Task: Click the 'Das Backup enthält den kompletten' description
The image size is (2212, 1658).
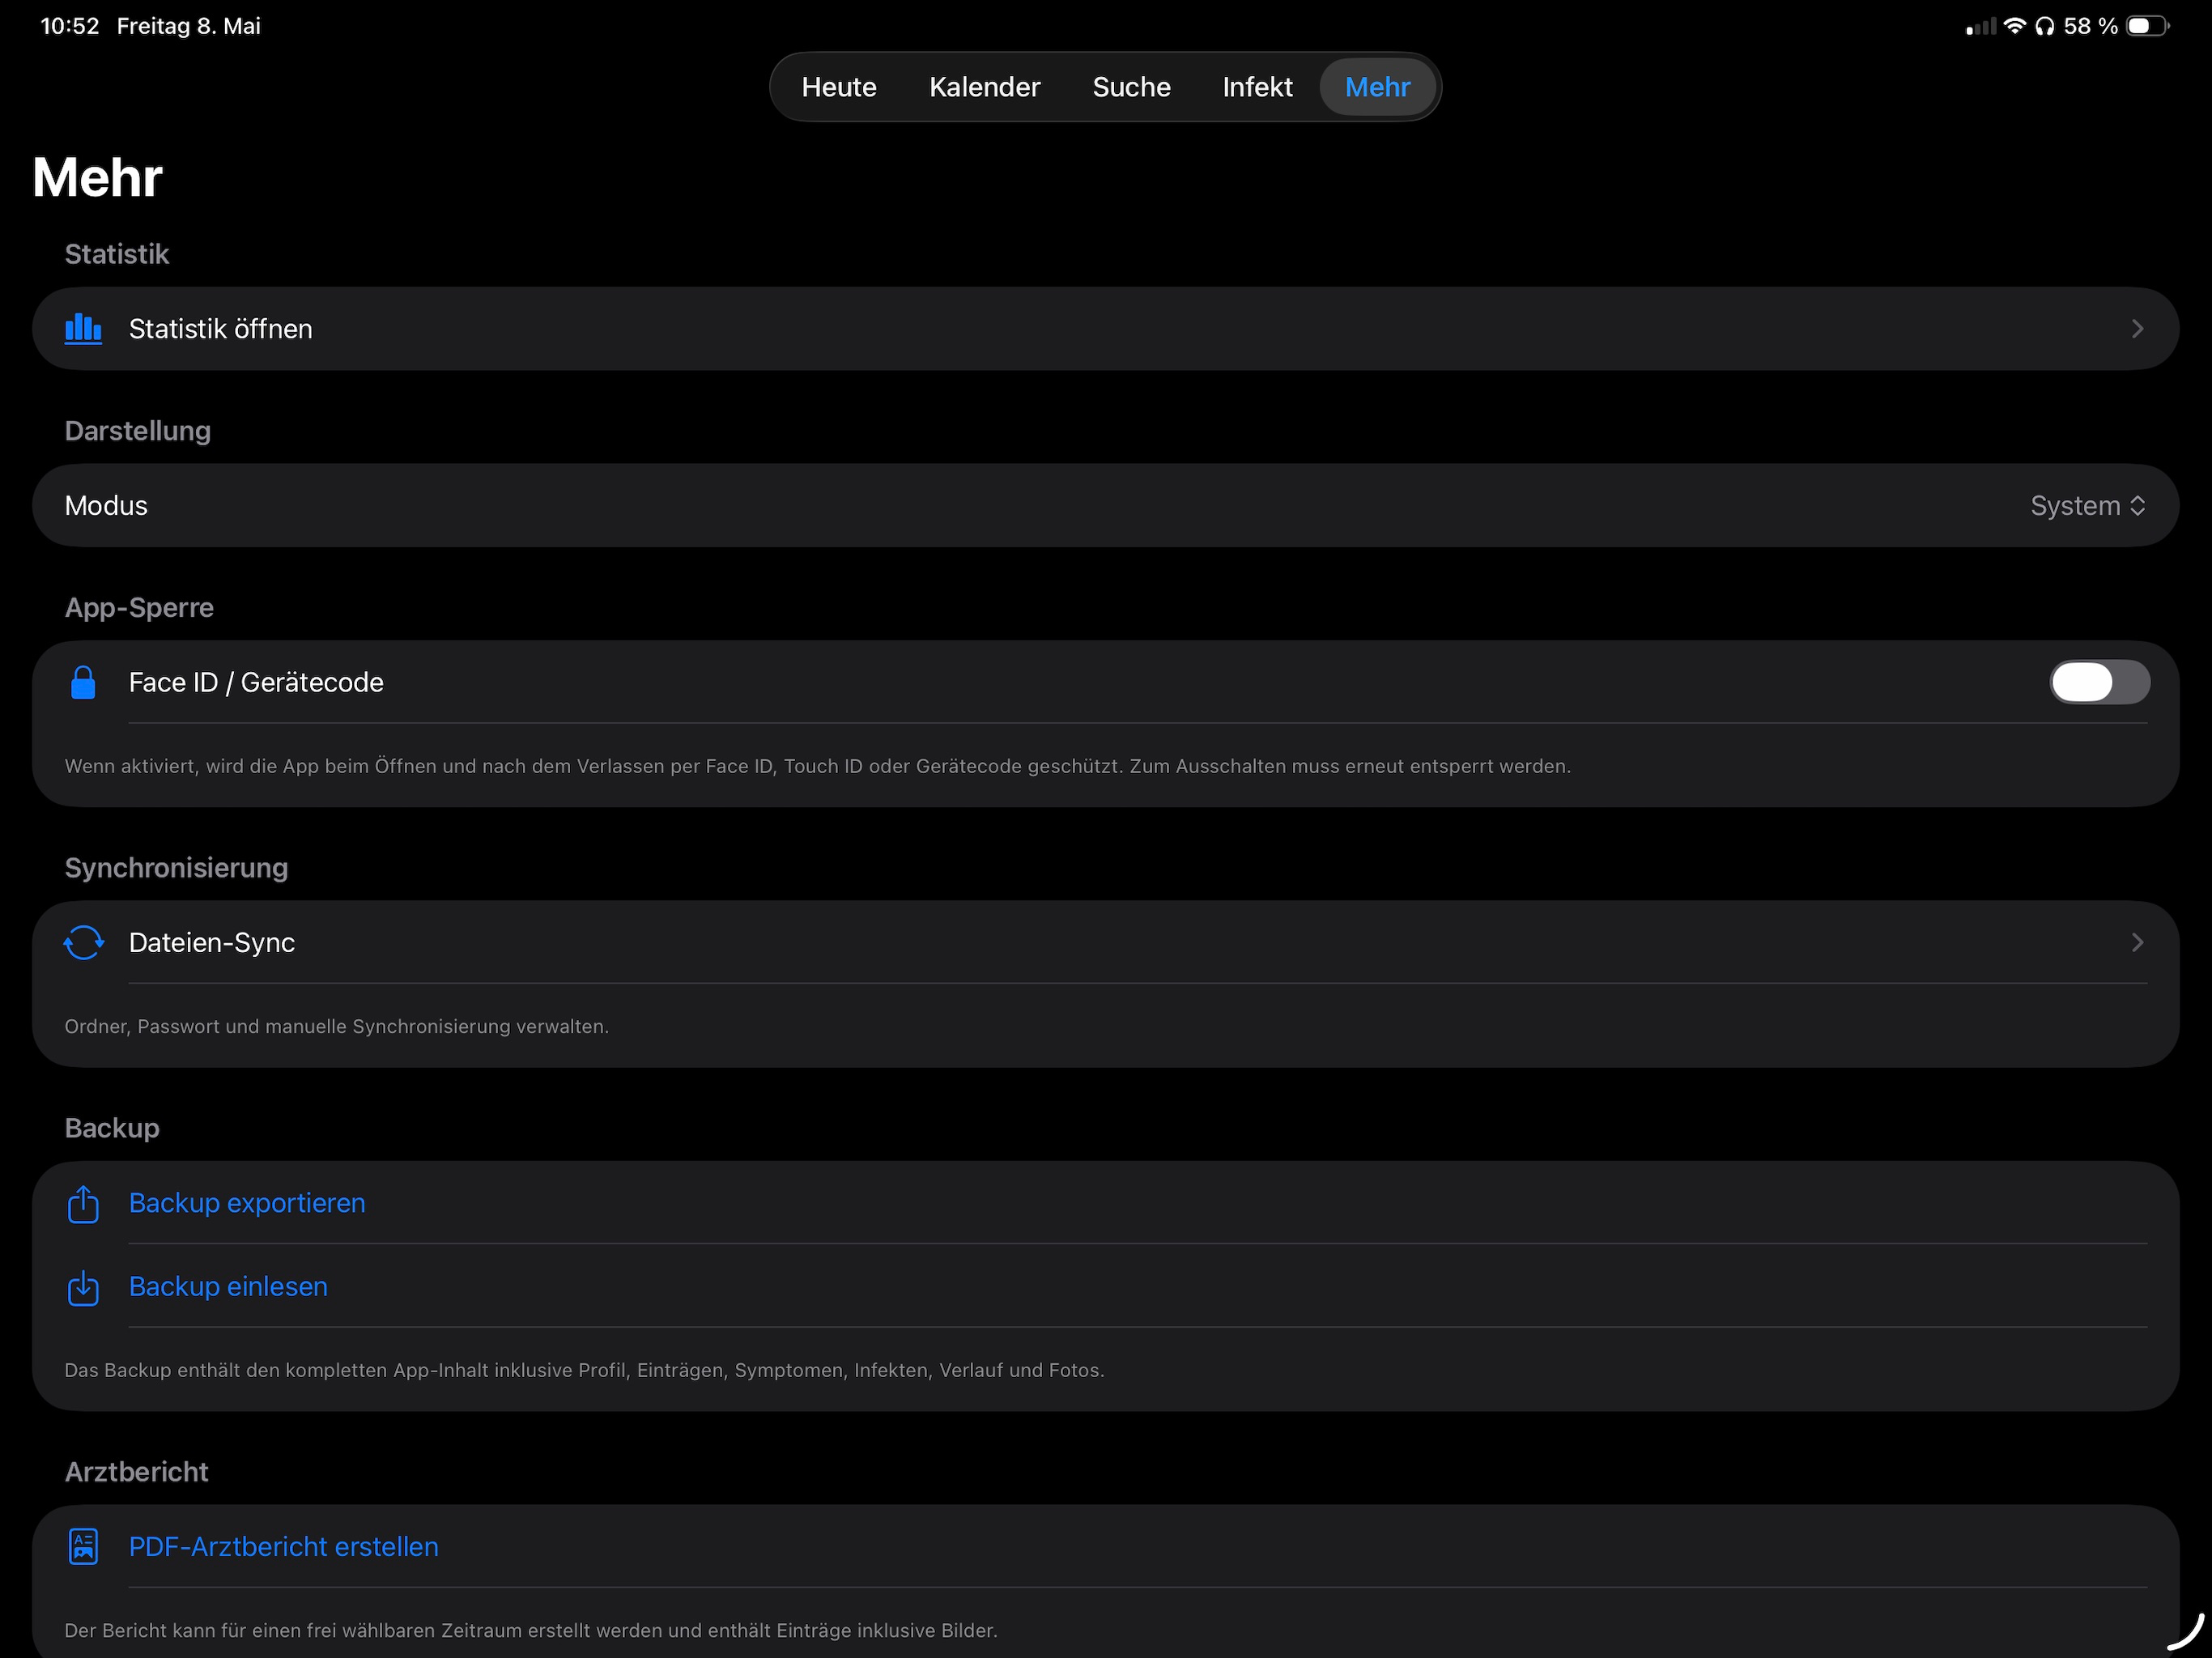Action: coord(584,1371)
